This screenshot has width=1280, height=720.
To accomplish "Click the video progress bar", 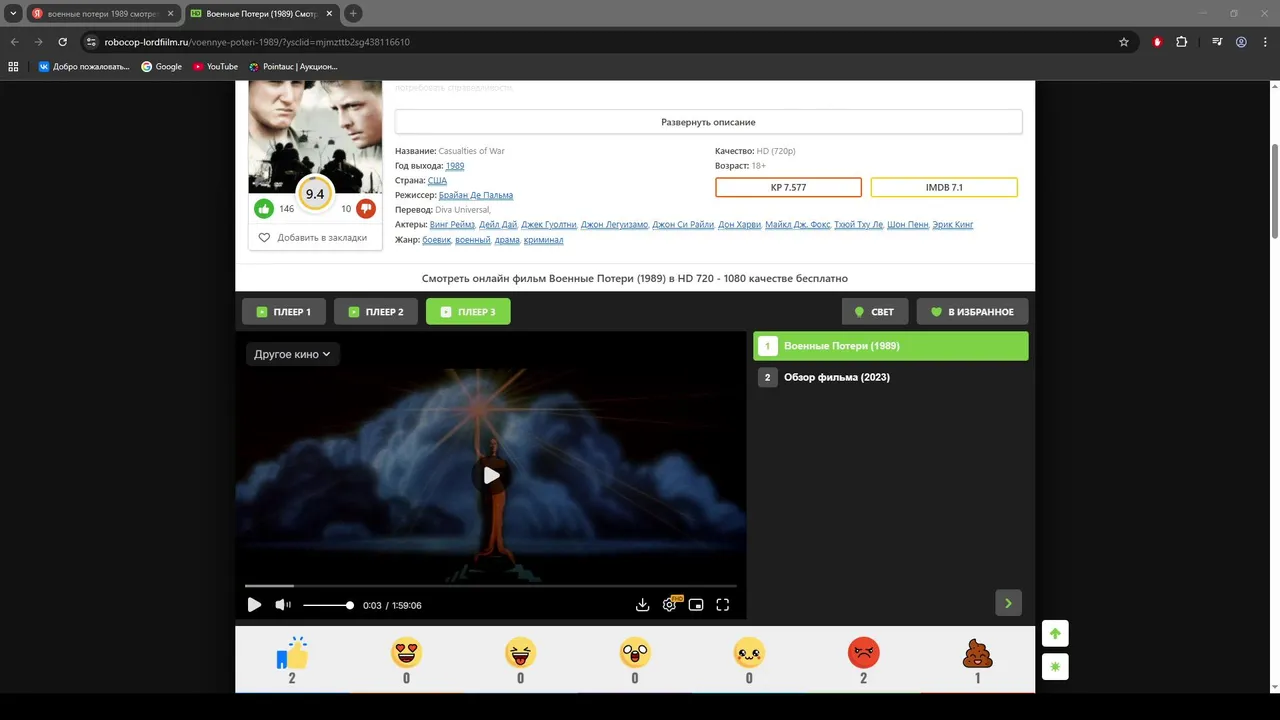I will [491, 586].
